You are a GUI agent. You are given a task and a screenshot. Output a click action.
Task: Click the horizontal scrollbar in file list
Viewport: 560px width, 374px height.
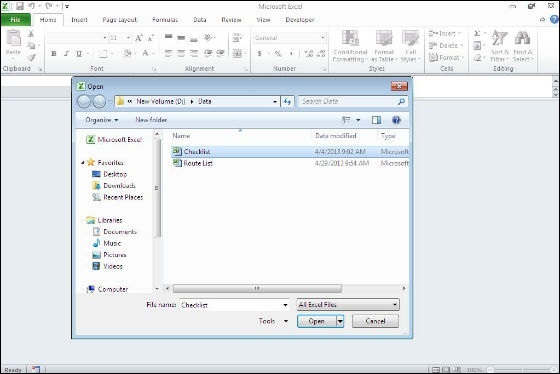(x=257, y=288)
